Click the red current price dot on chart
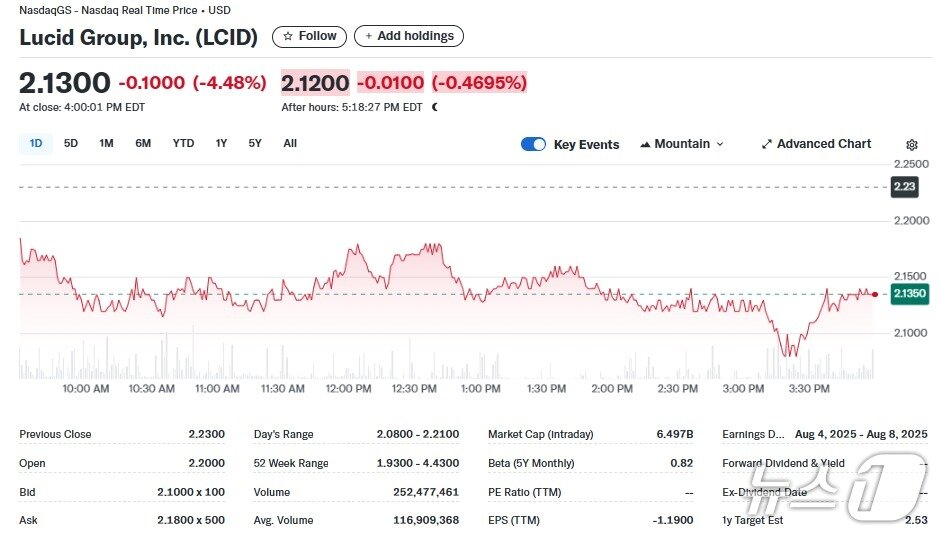Screen dimensions: 940x535 pos(875,294)
